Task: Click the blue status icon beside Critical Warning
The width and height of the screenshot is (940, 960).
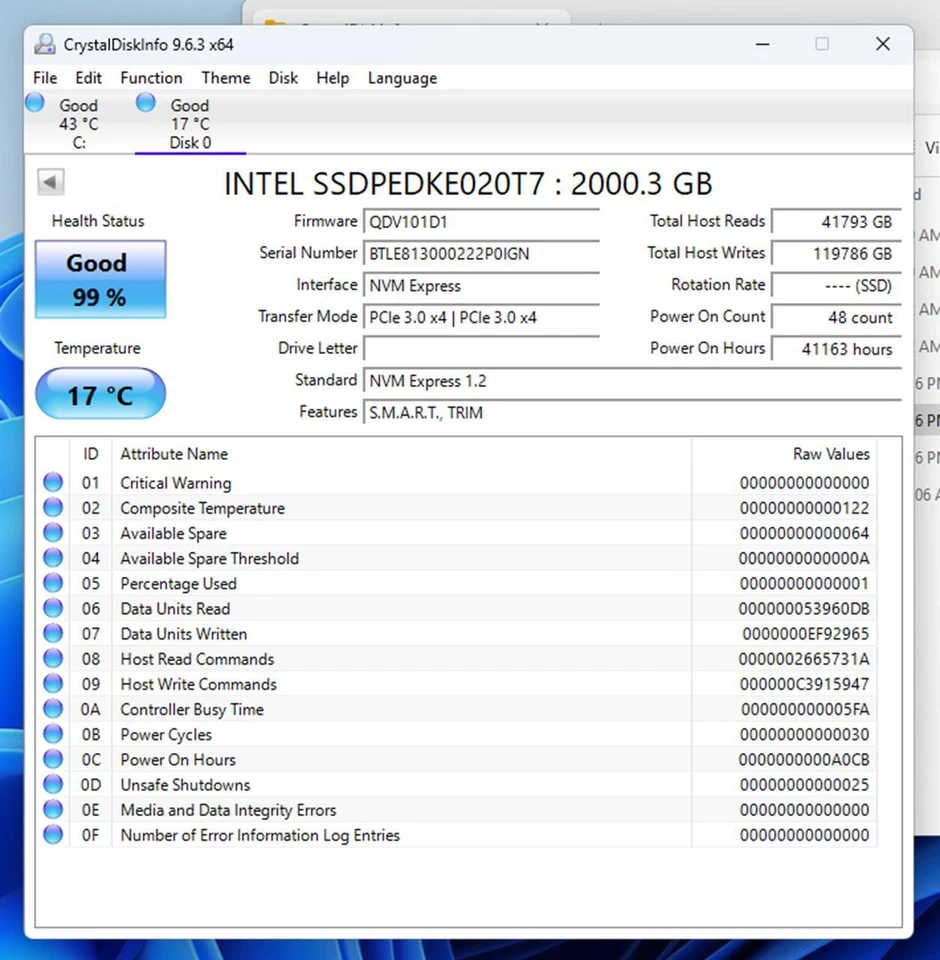Action: [x=52, y=482]
